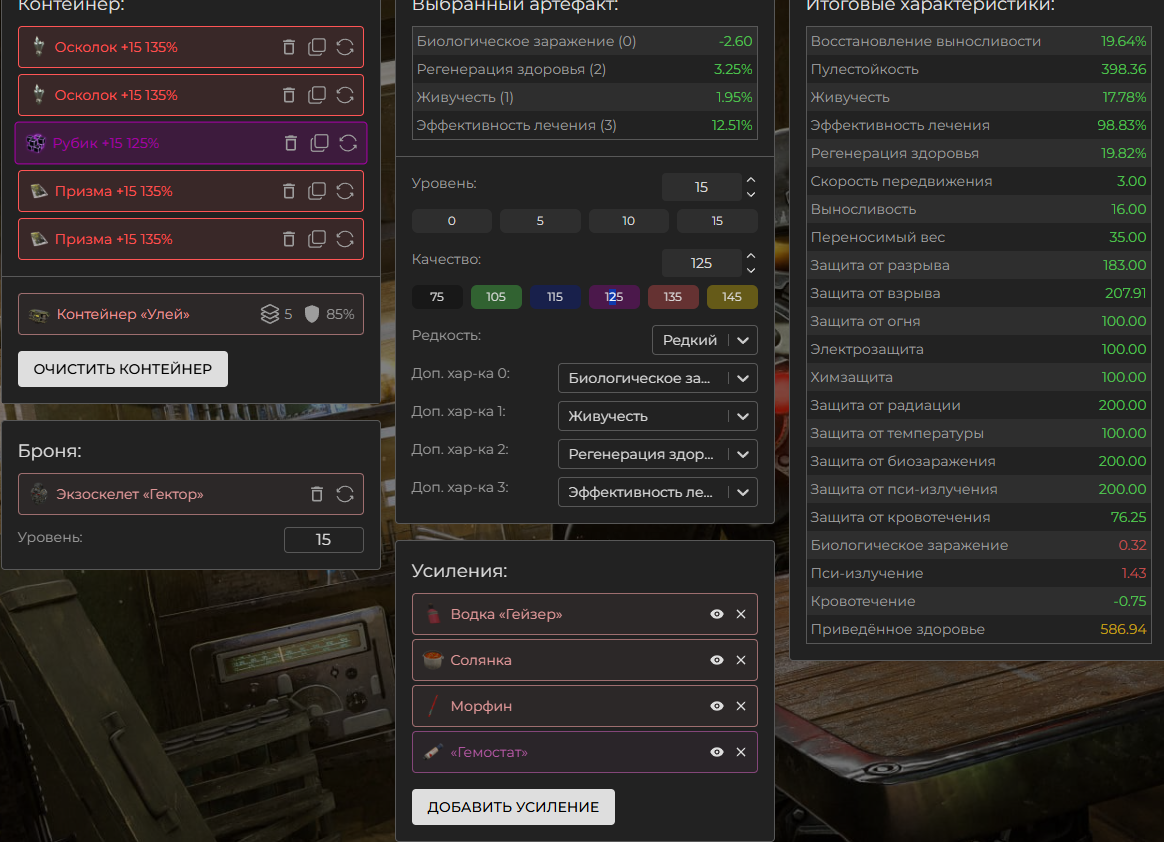Remove the Экзоскелет «Гектор» armor with trash icon
Screen dimensions: 1164x842
point(317,494)
